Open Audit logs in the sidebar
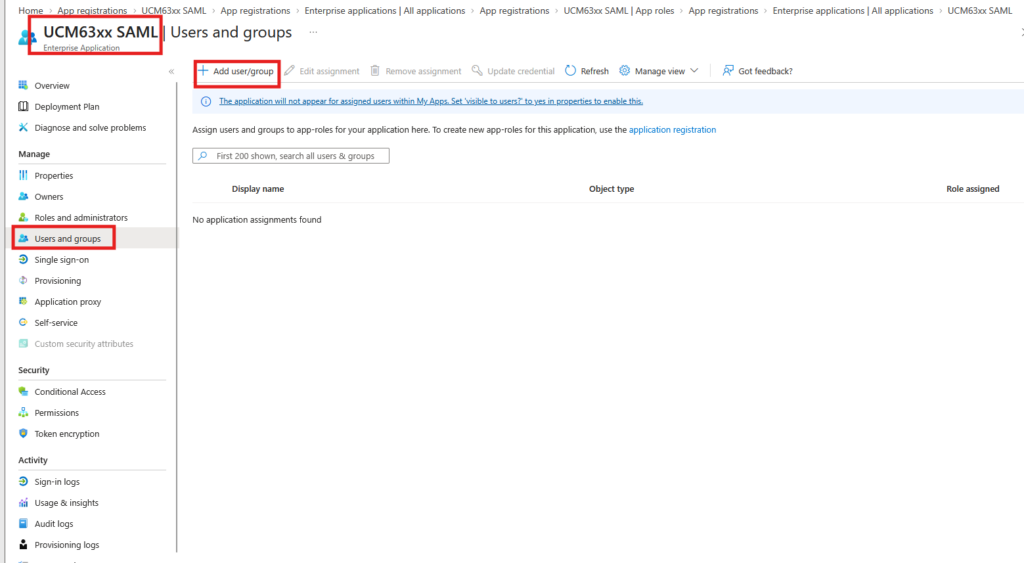 click(x=54, y=524)
